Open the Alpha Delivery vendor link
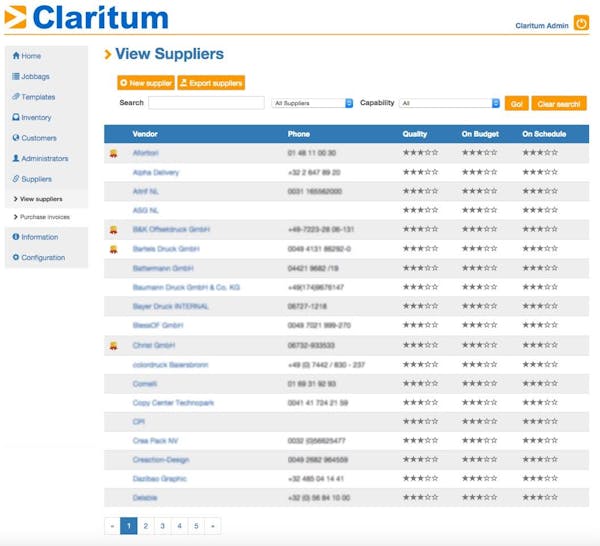This screenshot has width=600, height=546. pos(156,173)
